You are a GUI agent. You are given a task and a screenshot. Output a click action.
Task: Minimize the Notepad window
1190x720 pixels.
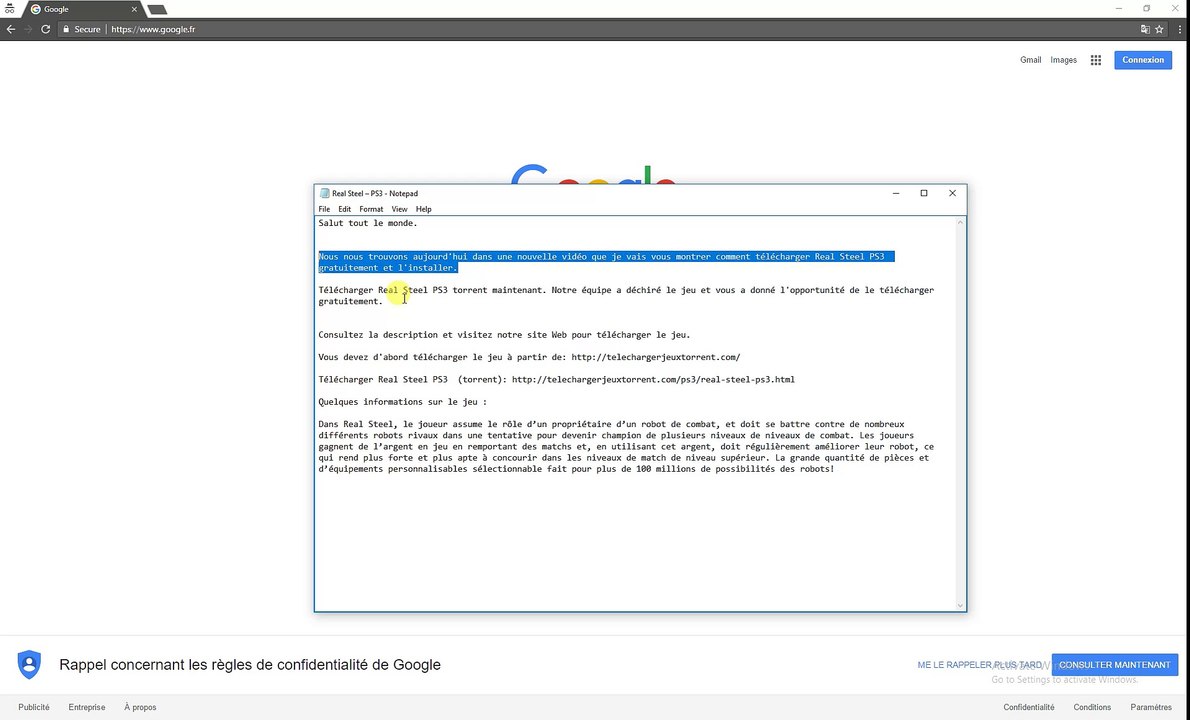pos(896,193)
